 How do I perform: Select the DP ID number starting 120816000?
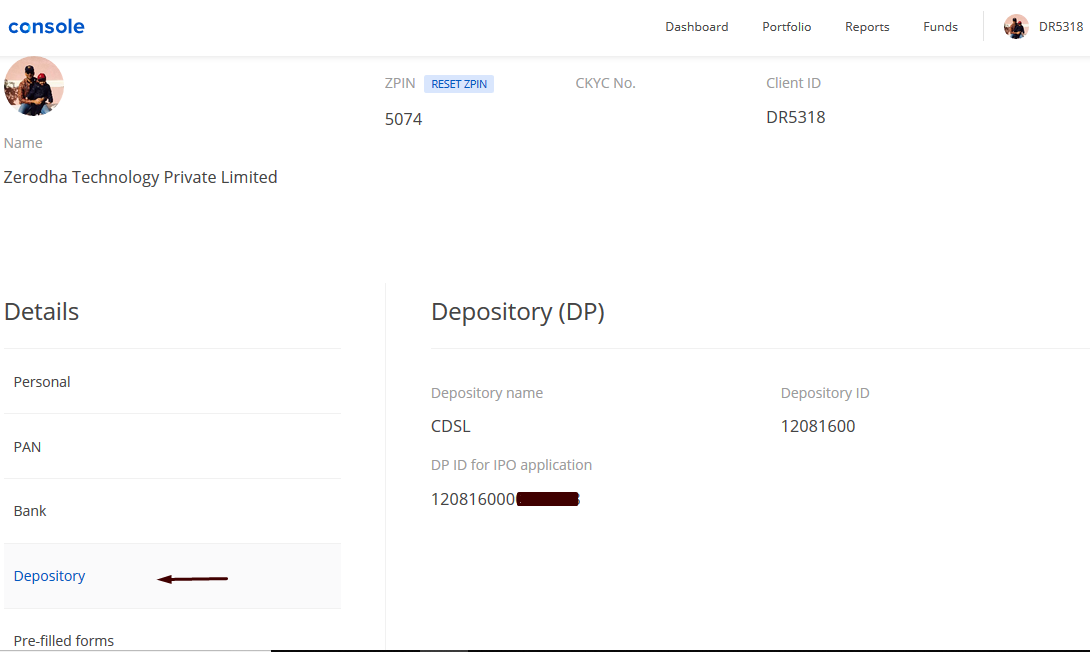(x=505, y=499)
